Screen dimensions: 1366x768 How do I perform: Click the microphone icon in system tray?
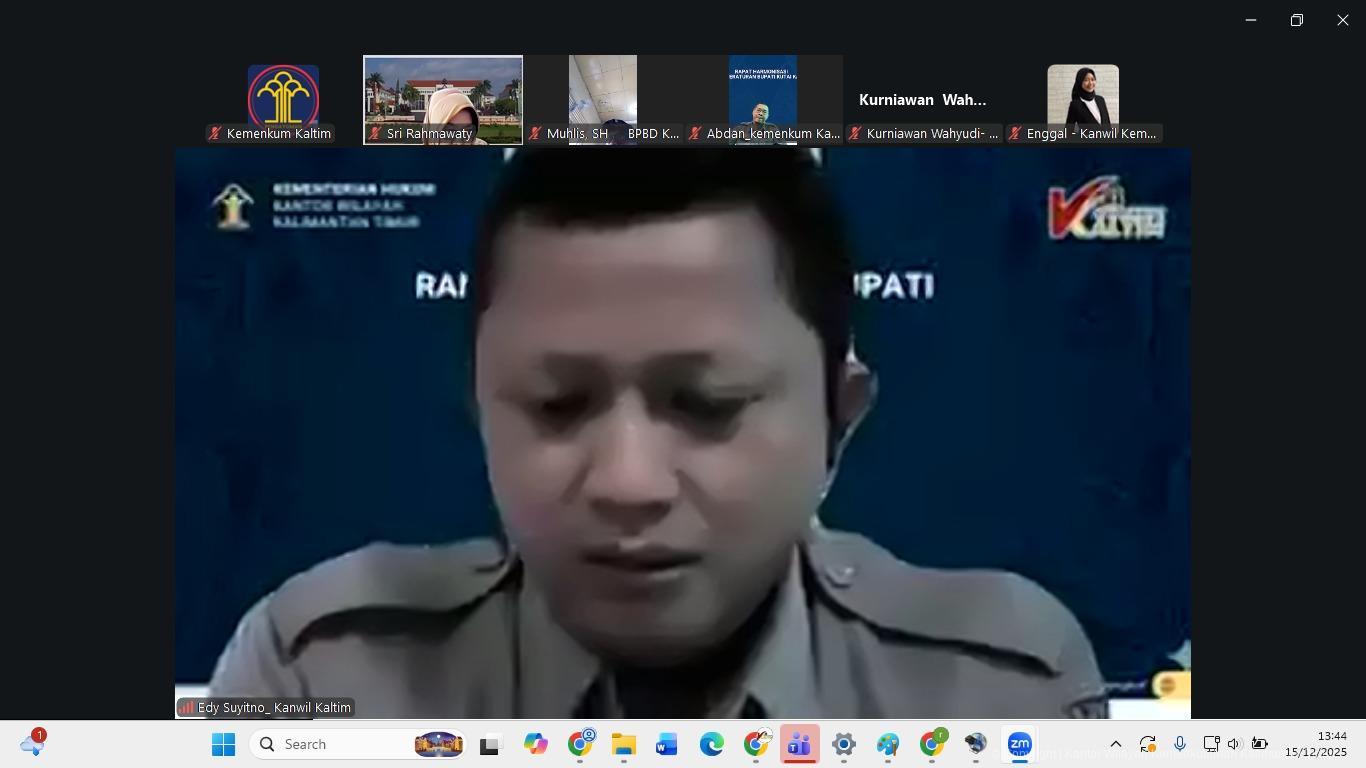pos(1180,744)
